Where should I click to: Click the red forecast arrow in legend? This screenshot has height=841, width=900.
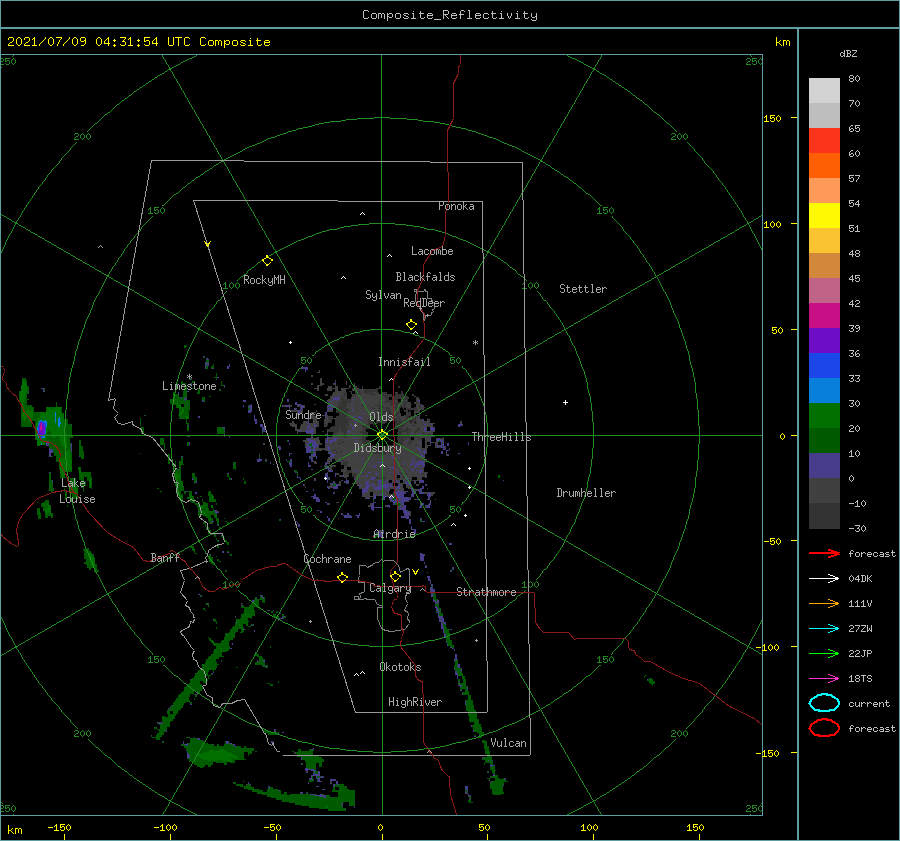tap(824, 553)
